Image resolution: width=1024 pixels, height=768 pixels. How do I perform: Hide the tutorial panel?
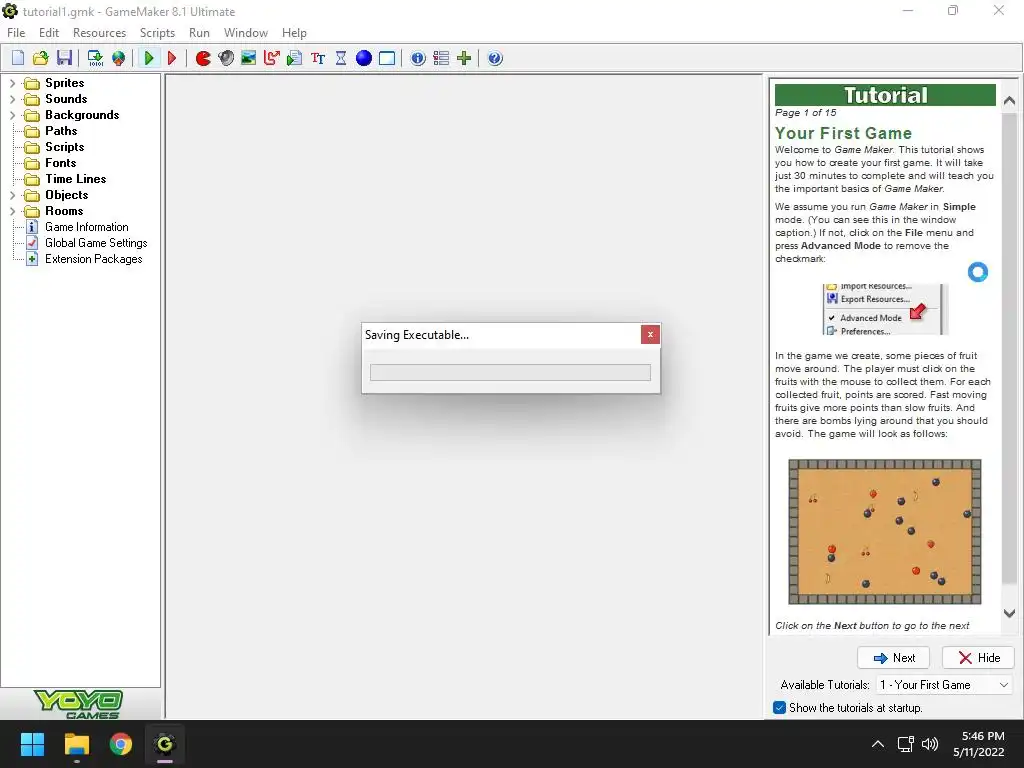click(978, 658)
